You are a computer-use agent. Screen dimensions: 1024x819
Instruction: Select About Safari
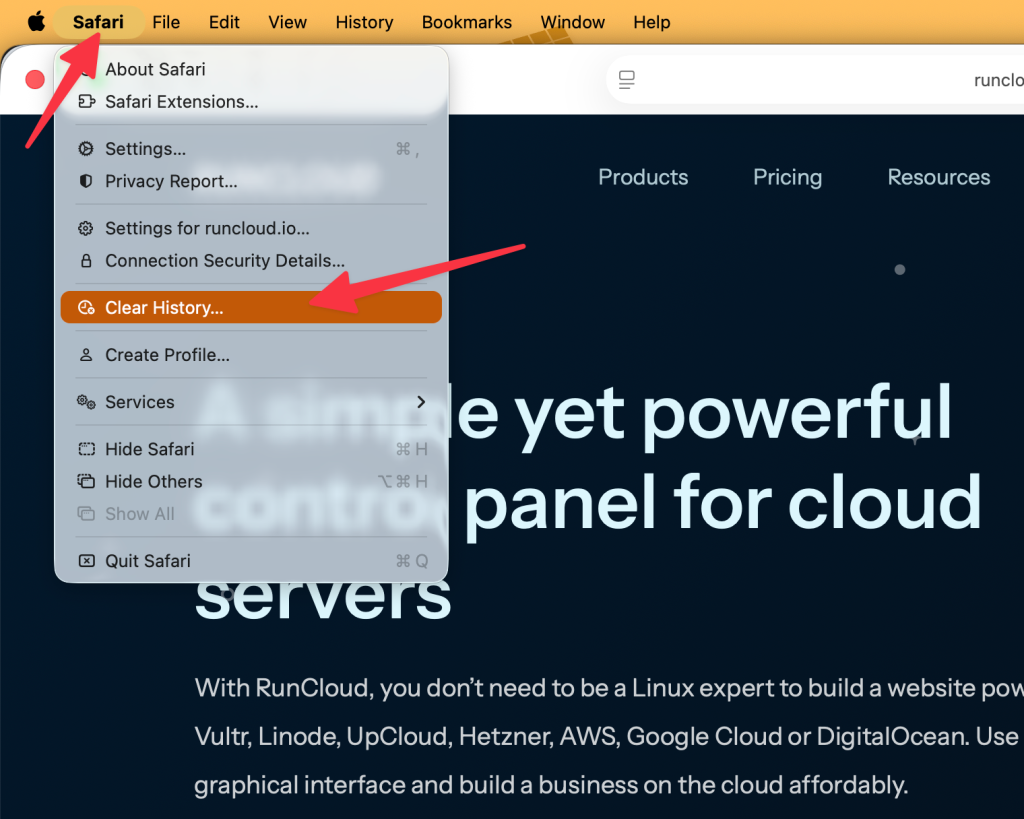[155, 69]
